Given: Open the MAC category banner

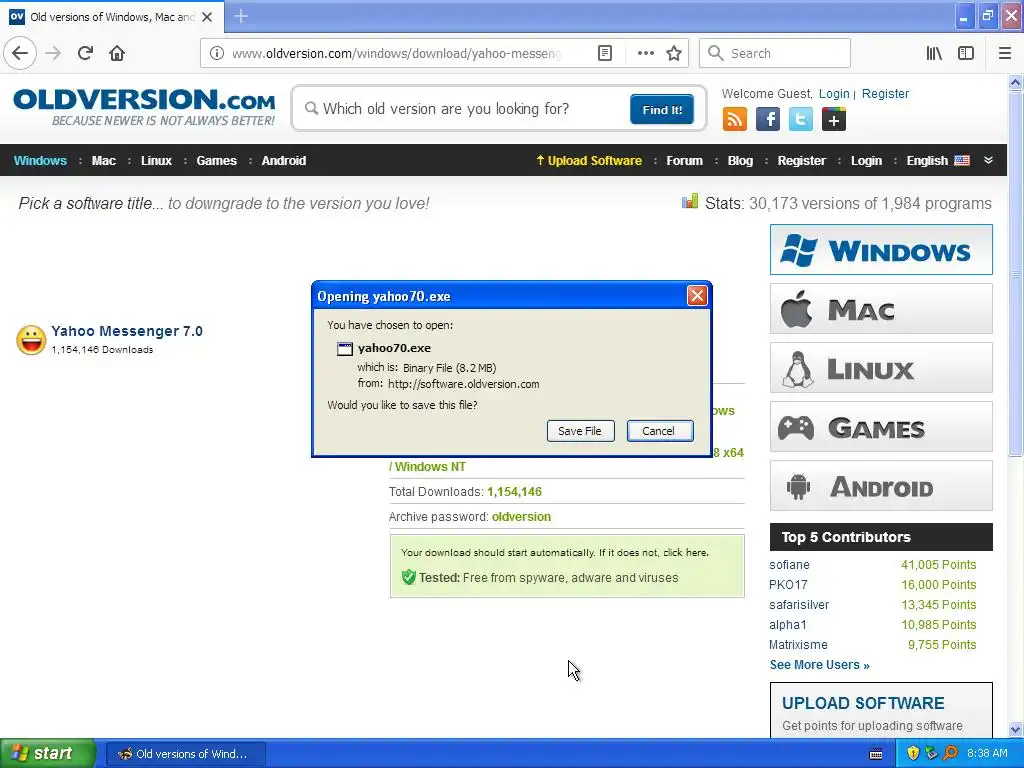Looking at the screenshot, I should (881, 309).
